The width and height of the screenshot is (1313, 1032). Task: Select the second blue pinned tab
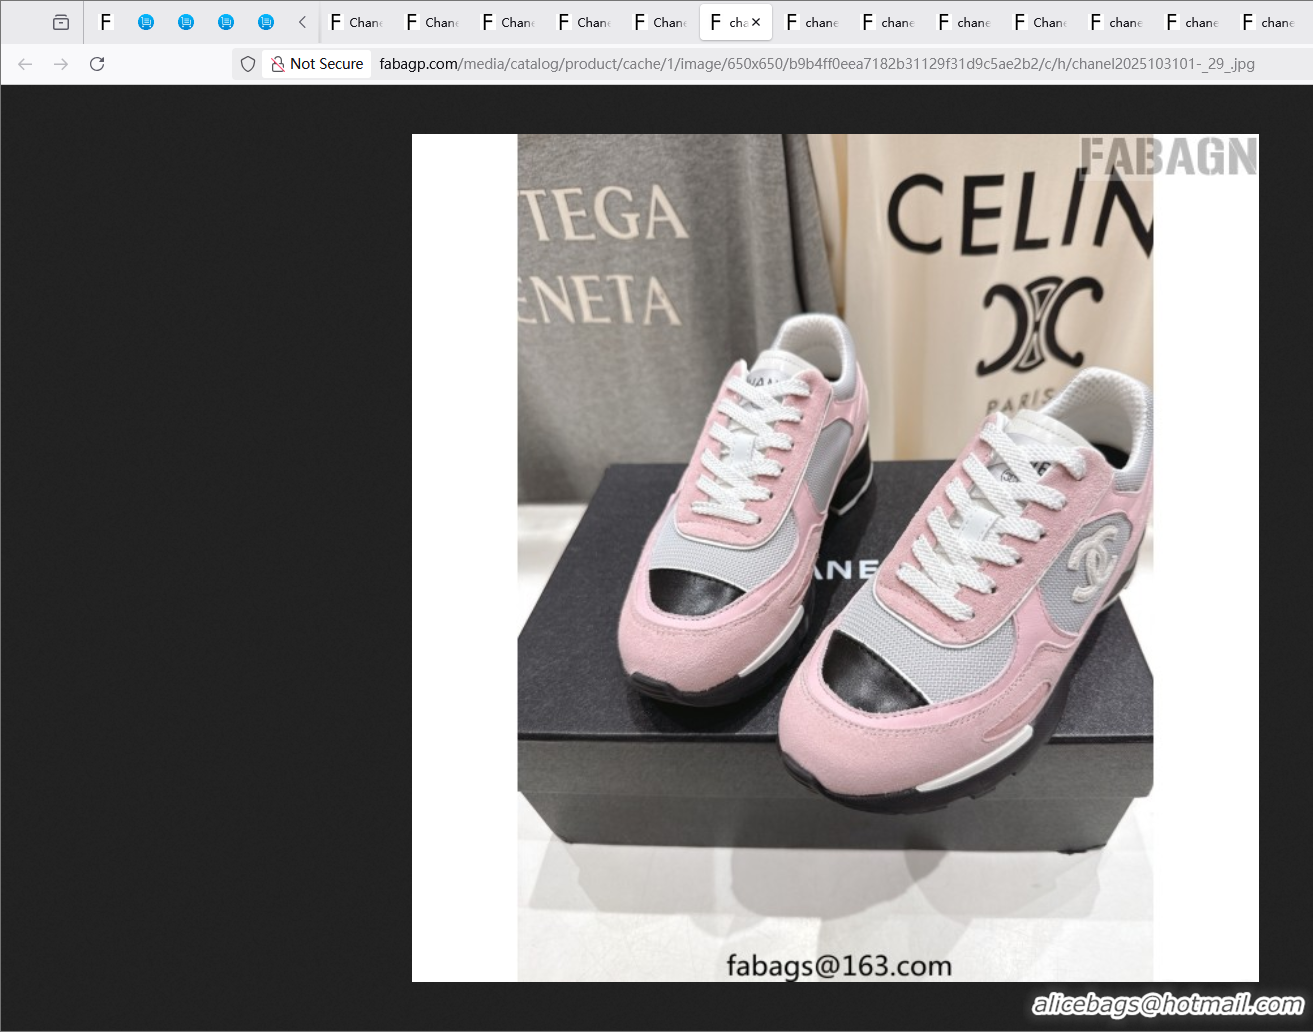(186, 21)
